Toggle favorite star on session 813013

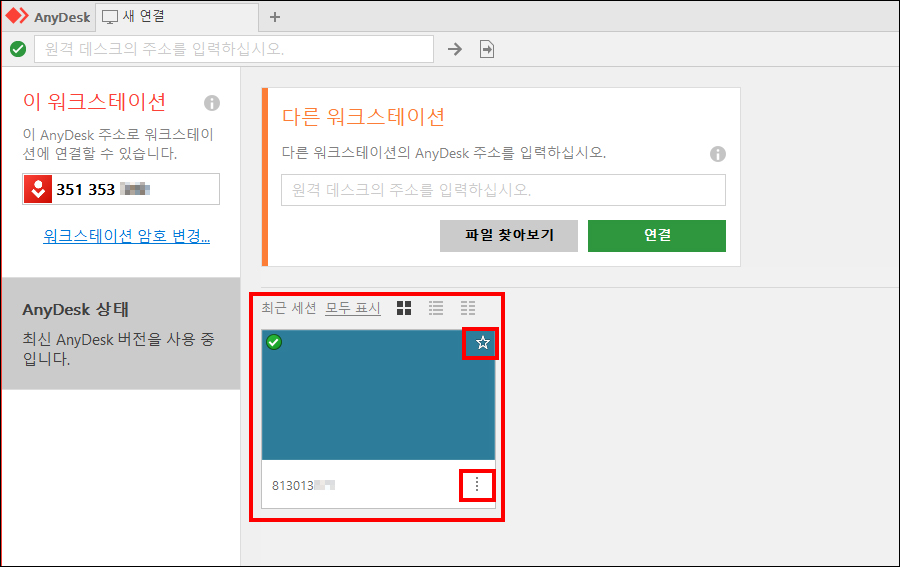point(483,343)
